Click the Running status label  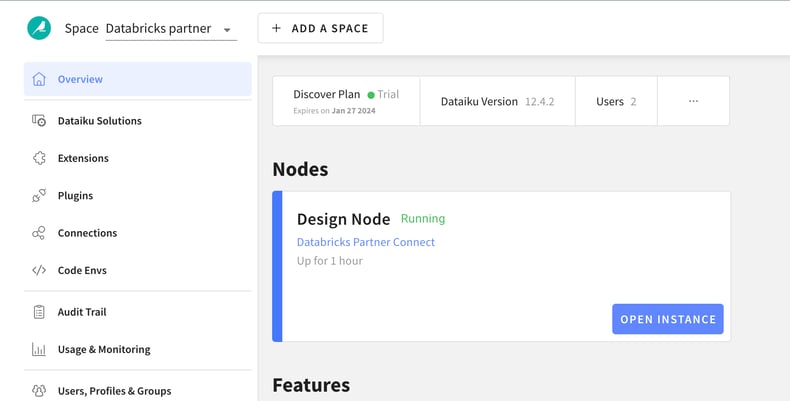click(x=423, y=219)
